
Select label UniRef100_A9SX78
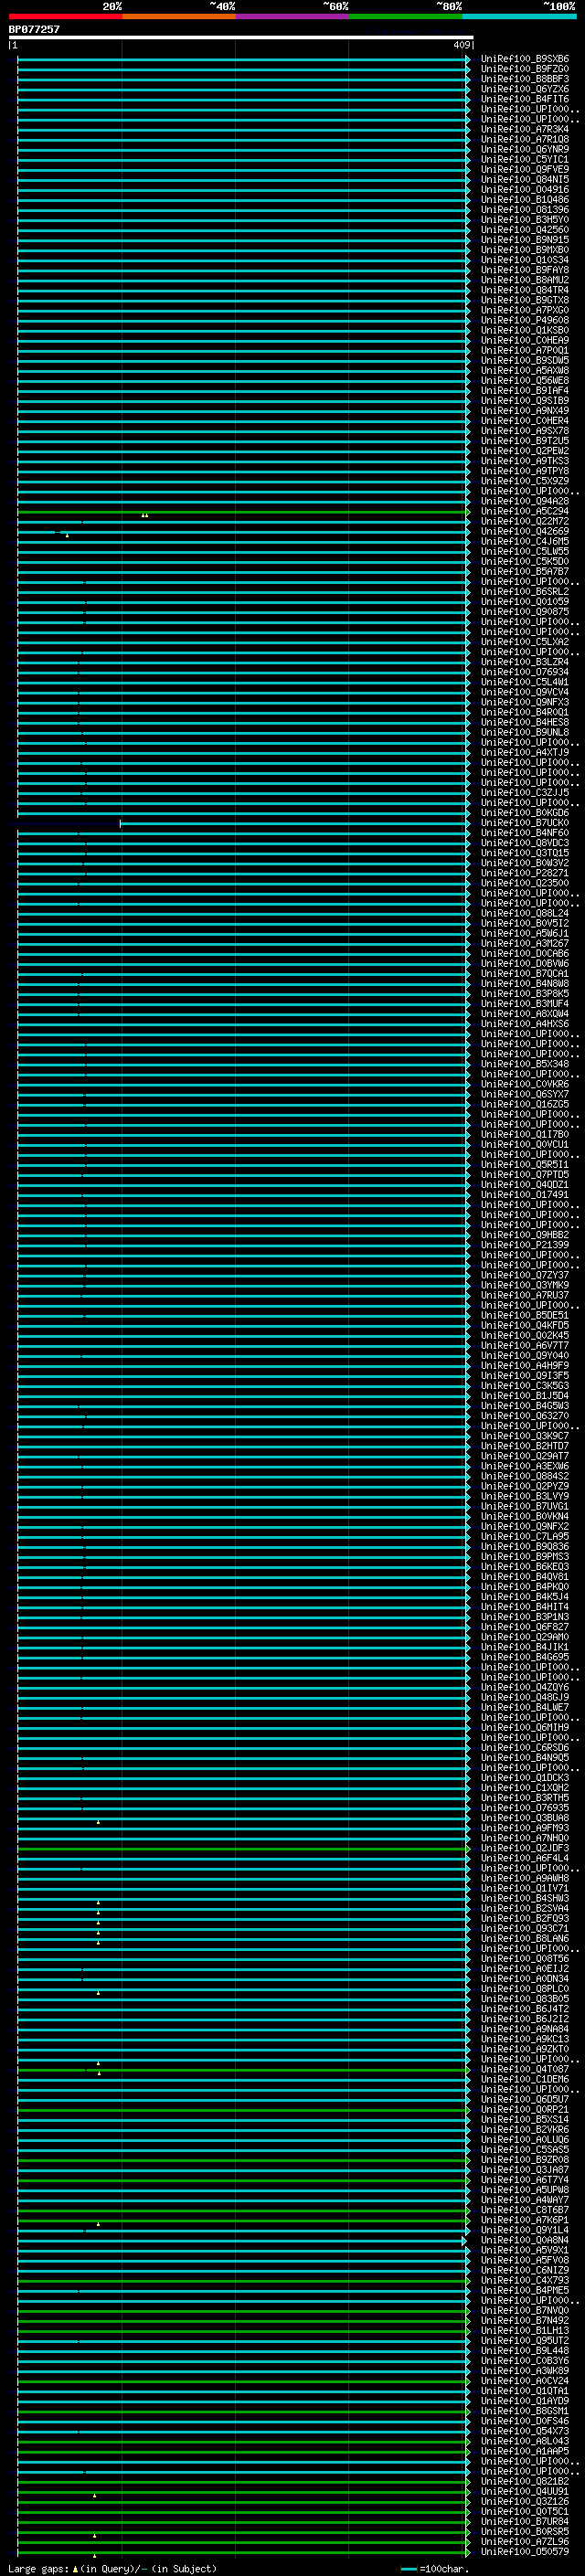(x=524, y=431)
